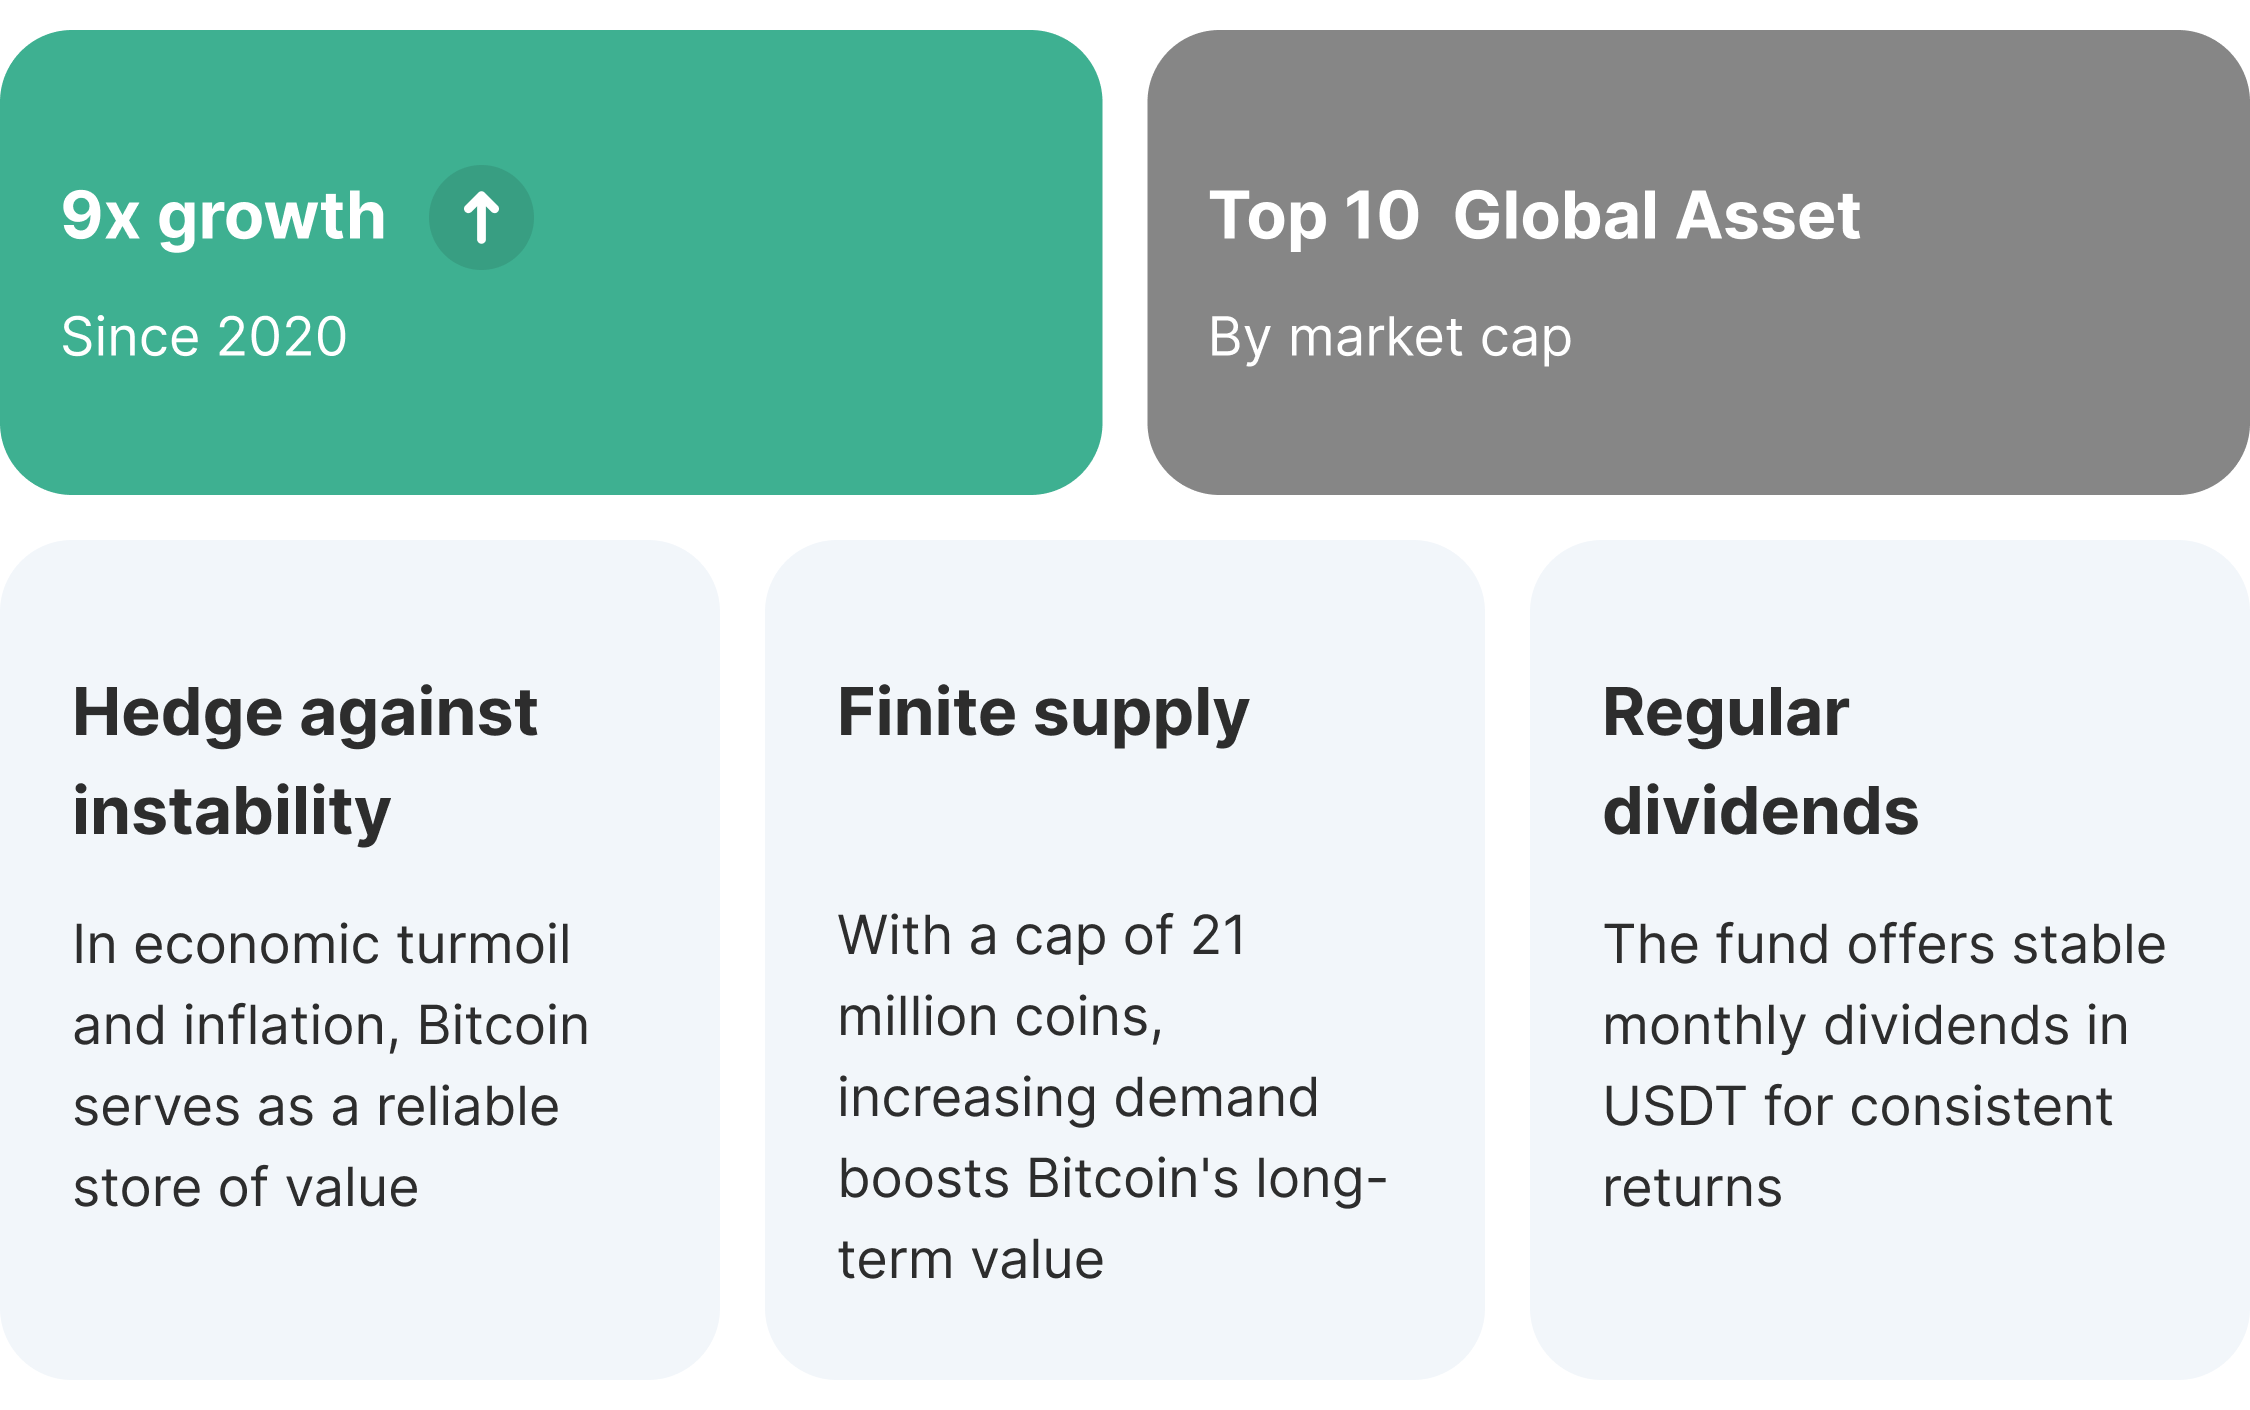Click the number "21" in the supply text
The image size is (2250, 1410).
pos(1218,936)
